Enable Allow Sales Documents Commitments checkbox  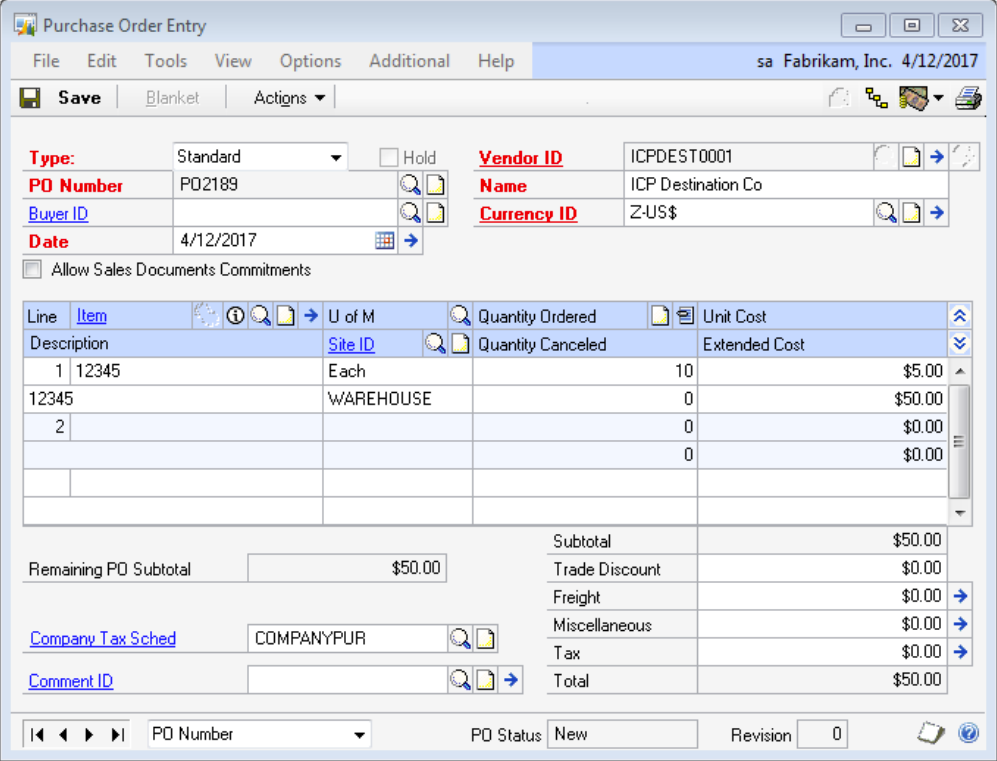[x=34, y=269]
